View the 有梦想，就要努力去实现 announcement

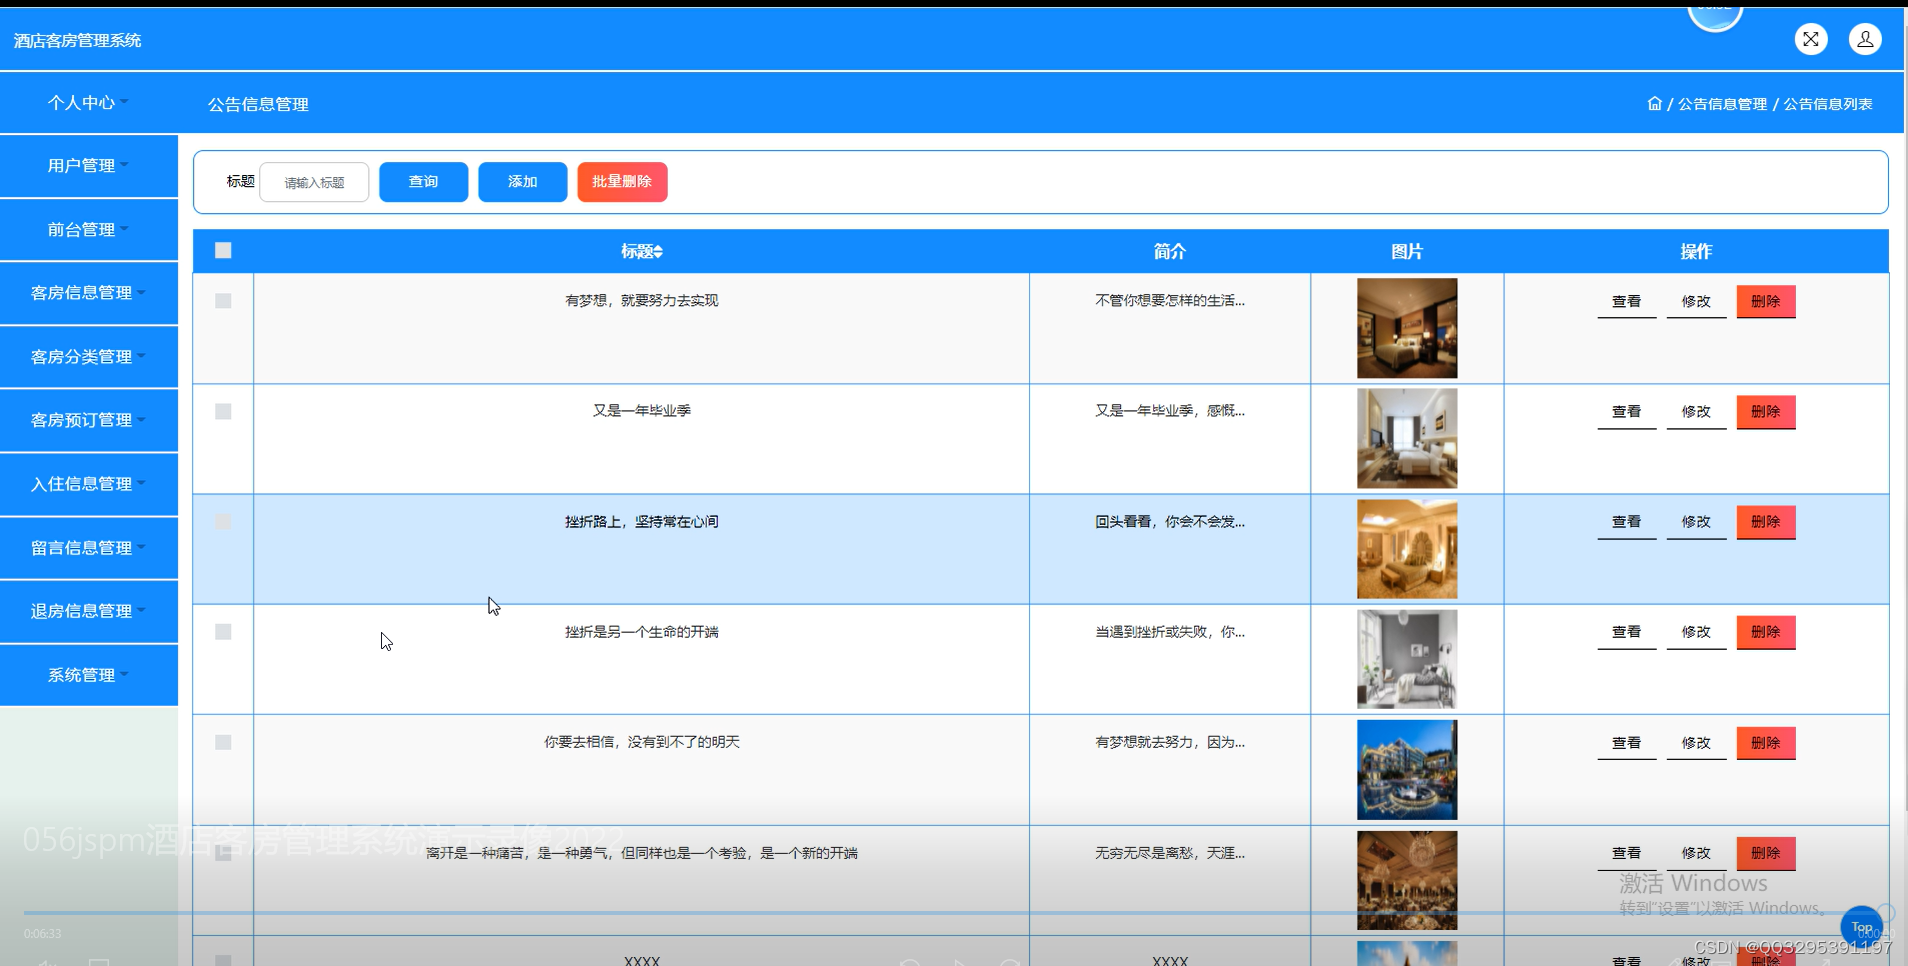pyautogui.click(x=1627, y=301)
